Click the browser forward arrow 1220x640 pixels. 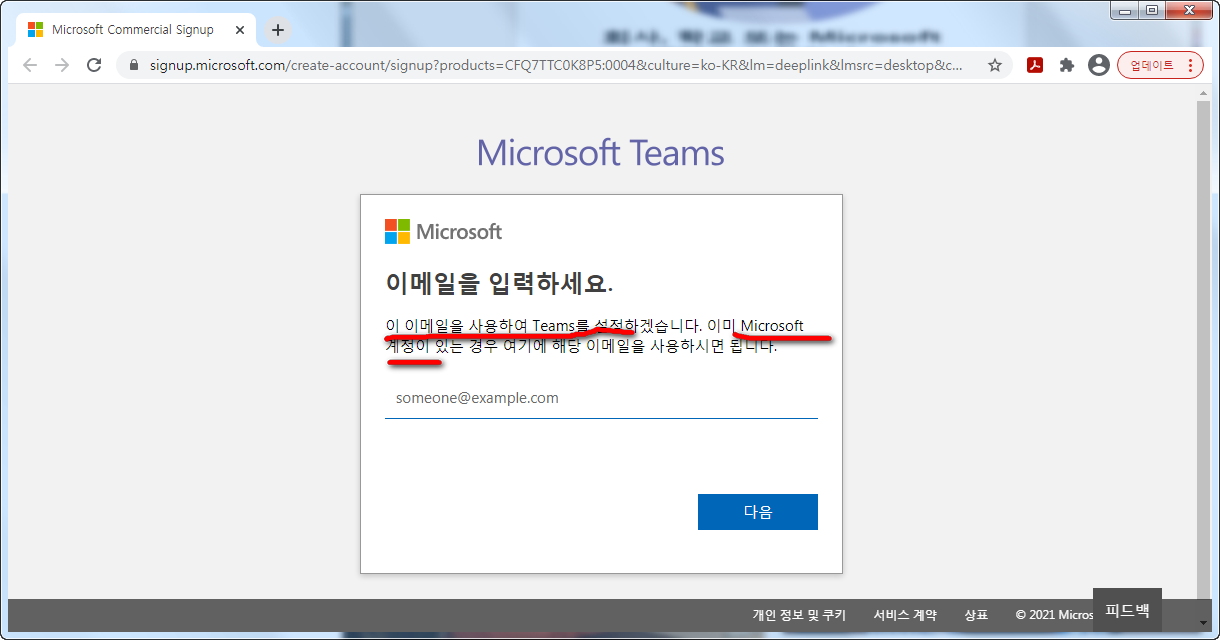tap(62, 65)
